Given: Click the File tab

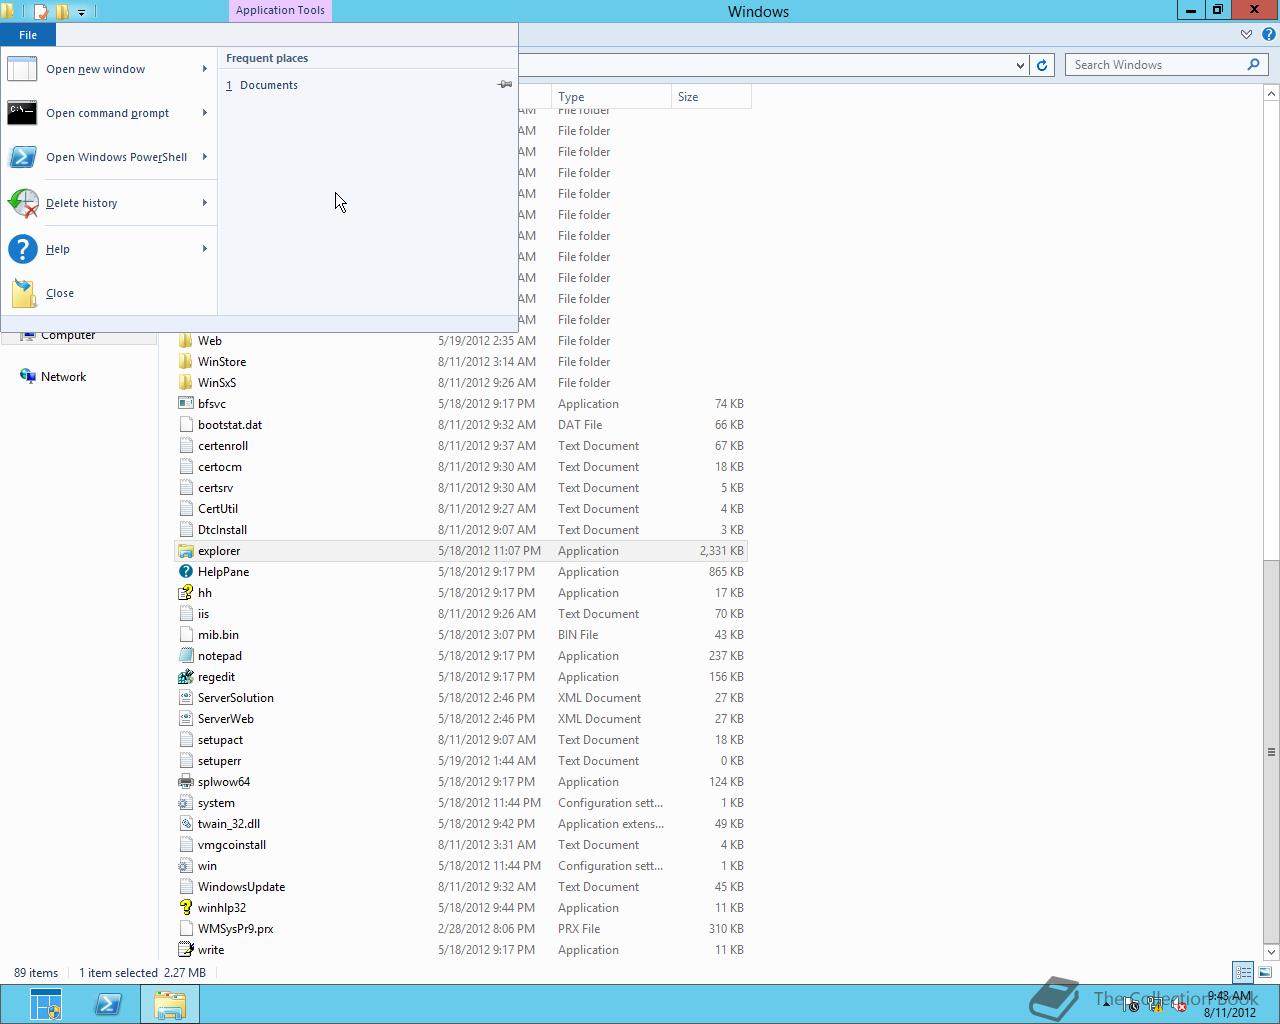Looking at the screenshot, I should pos(28,35).
